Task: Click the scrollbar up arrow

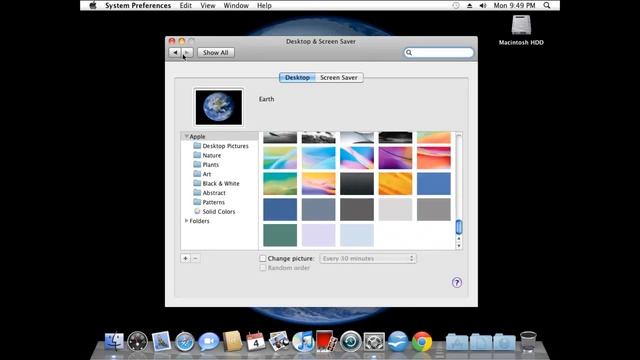Action: (x=459, y=239)
